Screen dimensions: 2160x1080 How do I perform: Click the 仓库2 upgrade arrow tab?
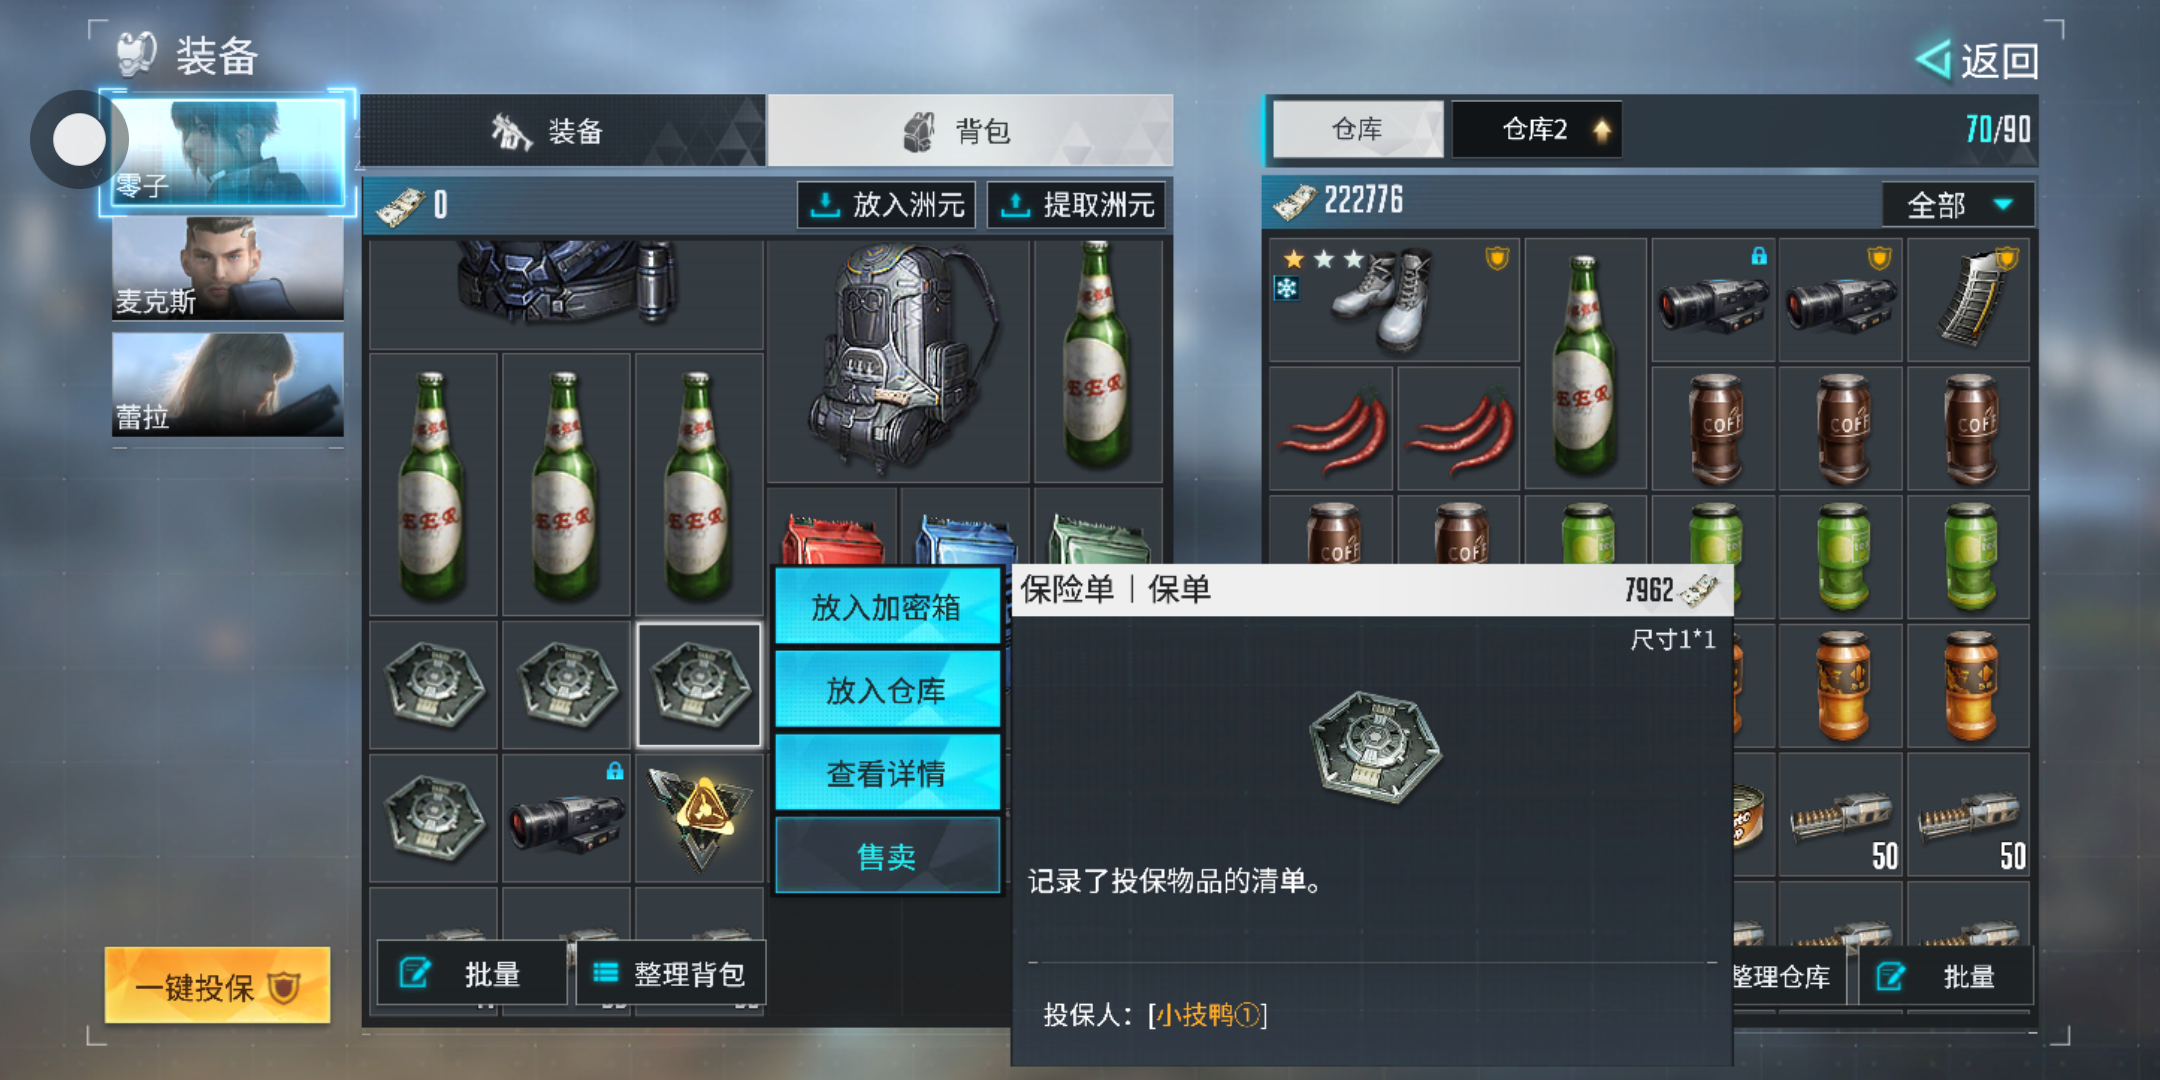(x=1537, y=129)
